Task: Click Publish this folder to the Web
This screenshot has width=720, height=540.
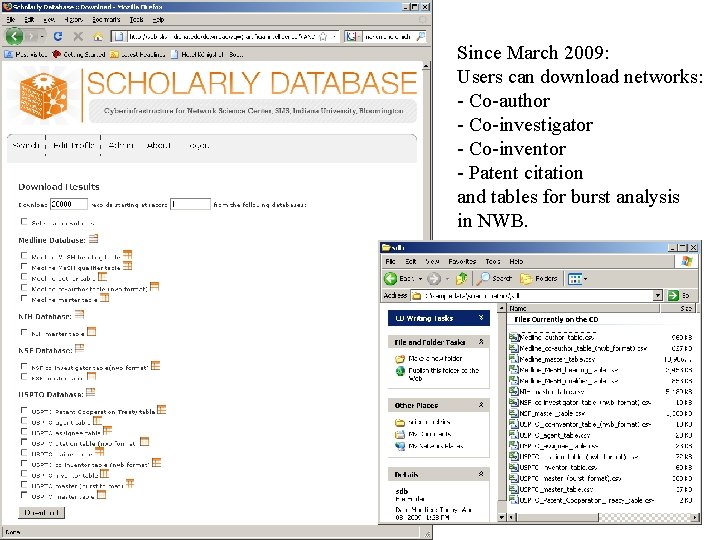Action: coord(444,374)
